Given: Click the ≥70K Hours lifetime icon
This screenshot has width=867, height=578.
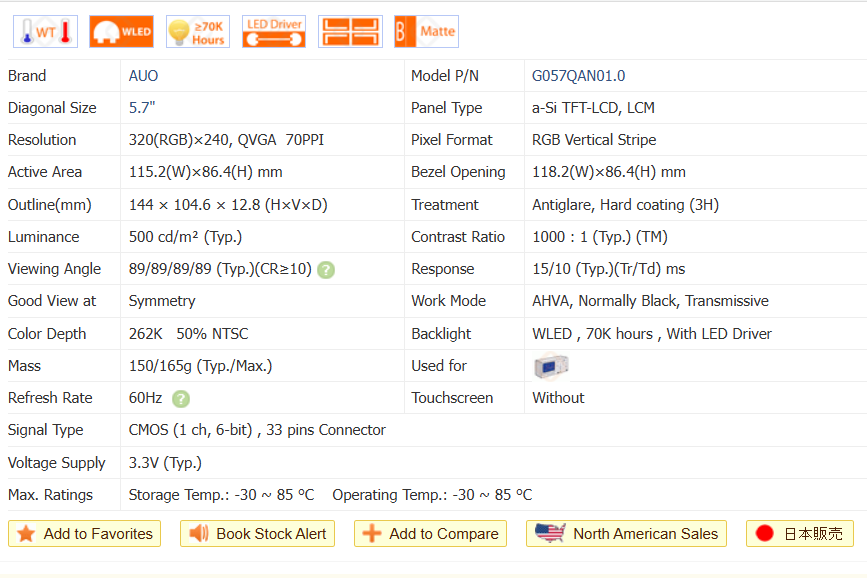Looking at the screenshot, I should pos(197,32).
